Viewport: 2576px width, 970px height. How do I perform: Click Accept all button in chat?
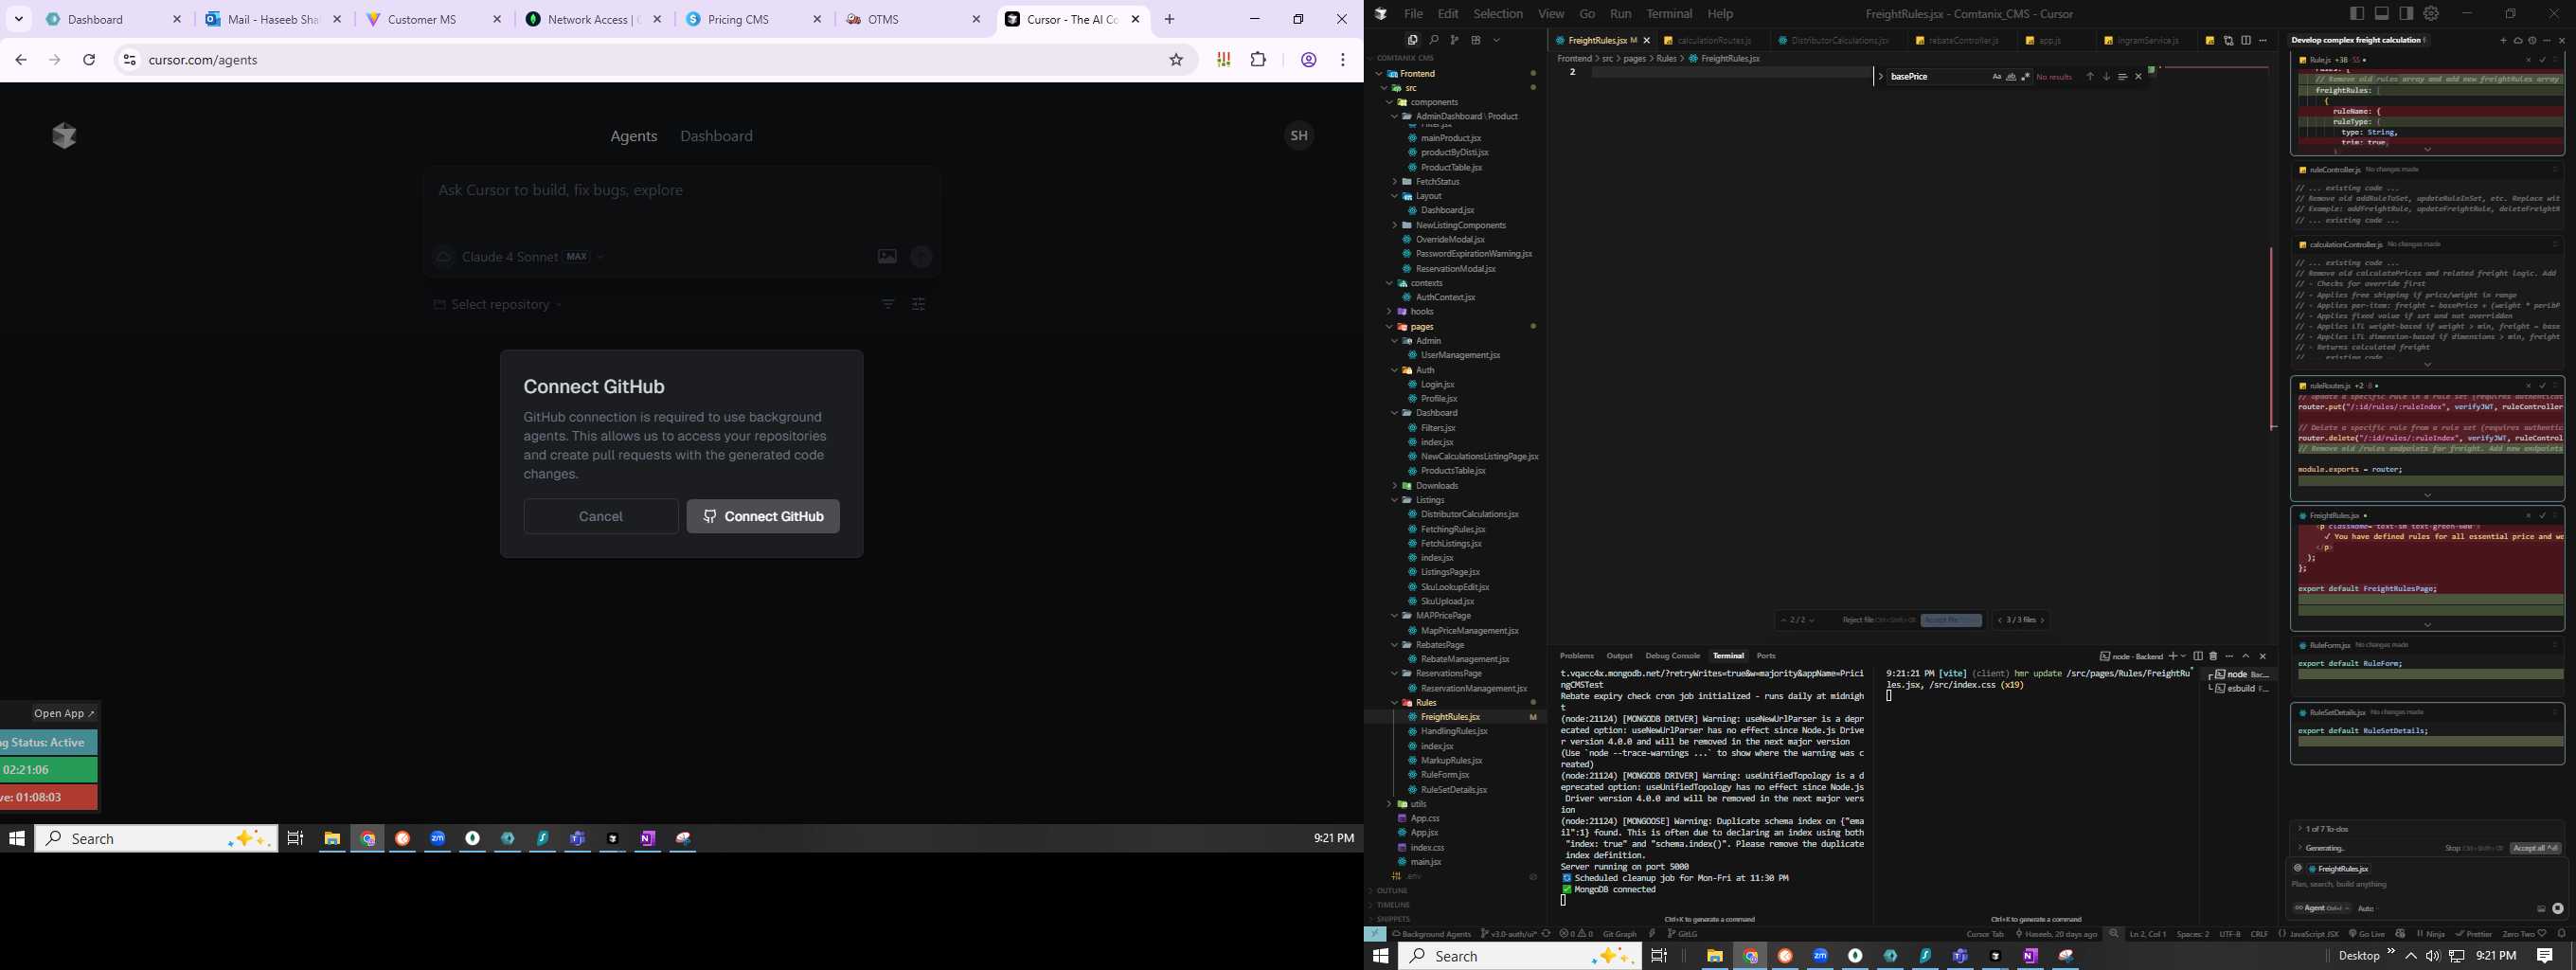2535,848
